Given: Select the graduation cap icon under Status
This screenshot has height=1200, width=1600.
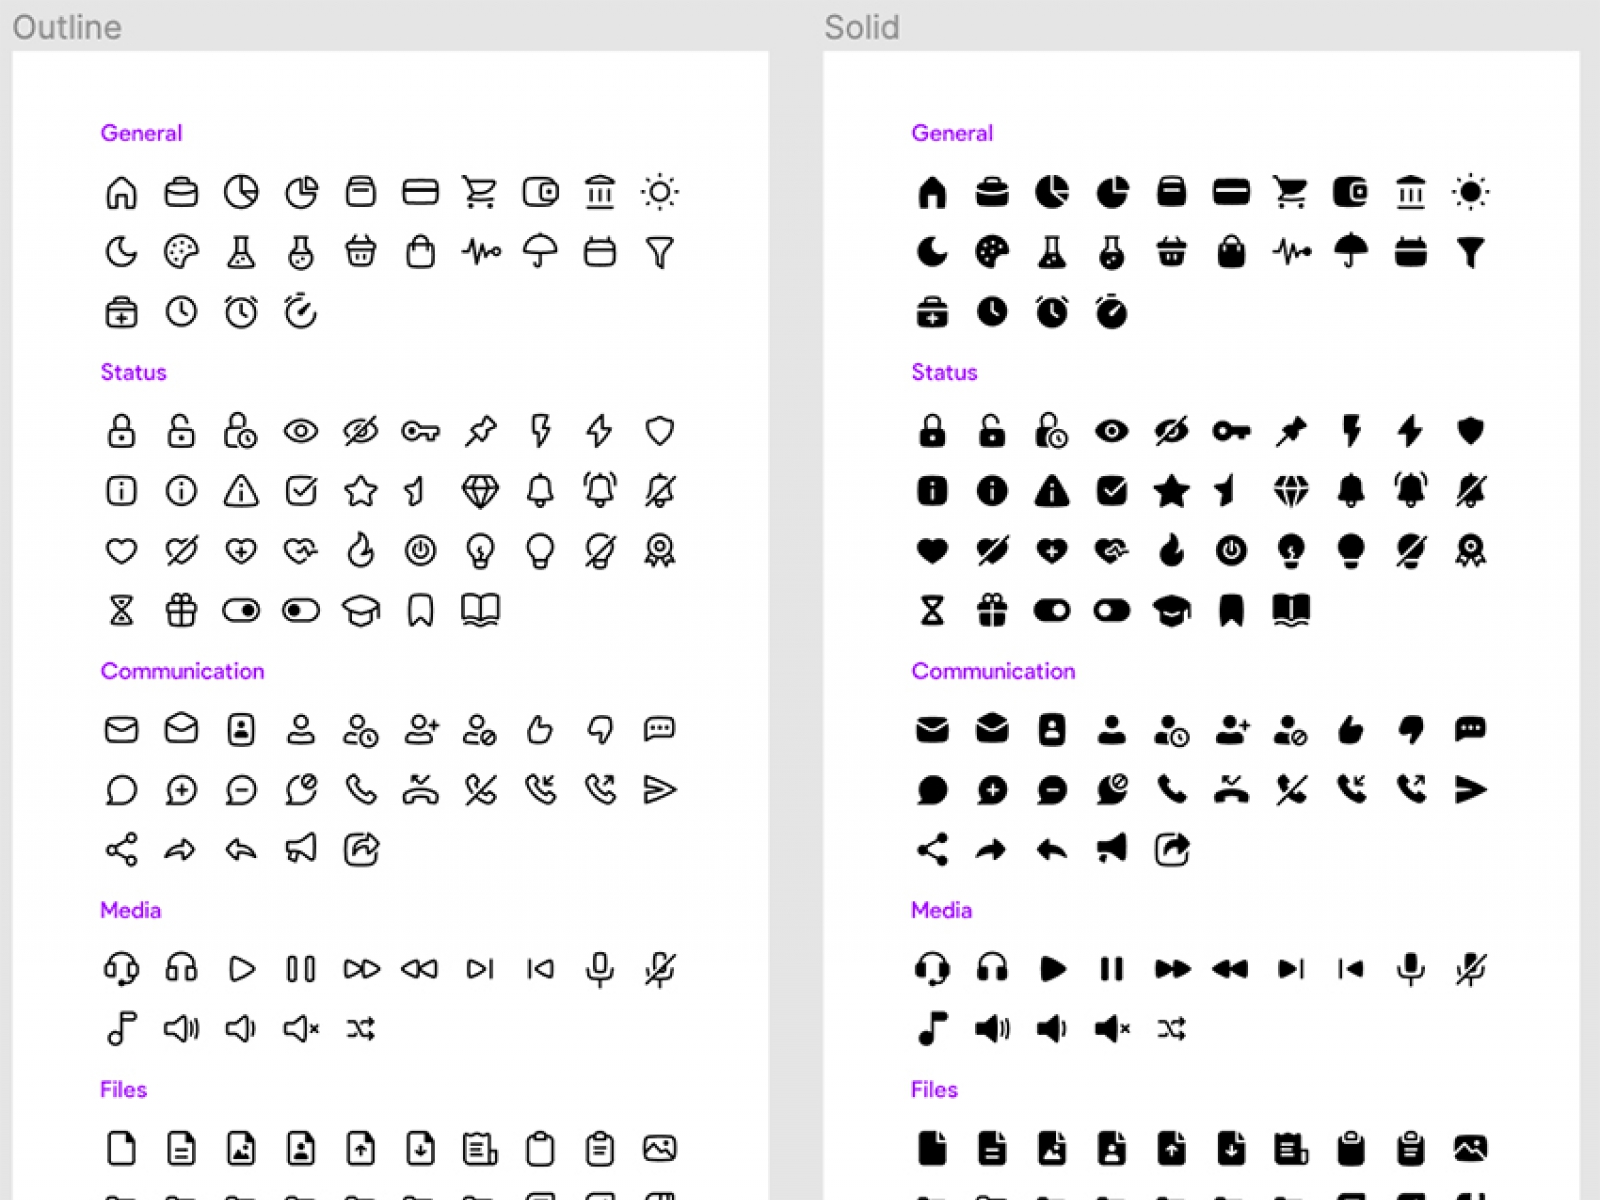Looking at the screenshot, I should coord(361,609).
